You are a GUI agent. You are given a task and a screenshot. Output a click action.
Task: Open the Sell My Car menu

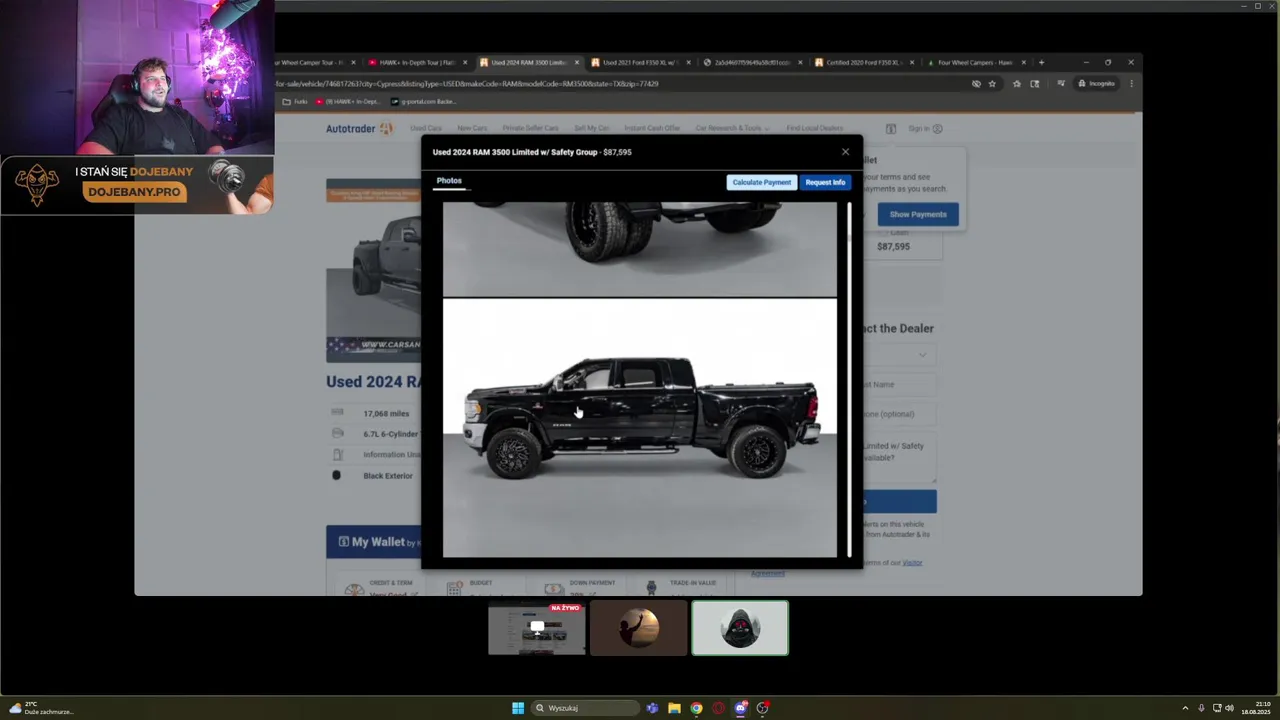[591, 128]
